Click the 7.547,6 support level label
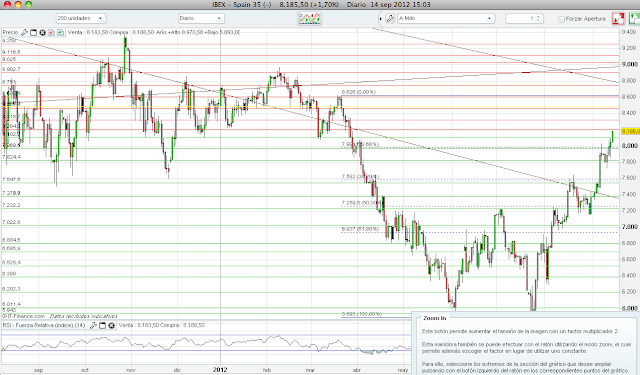This screenshot has height=375, width=640. 11,180
